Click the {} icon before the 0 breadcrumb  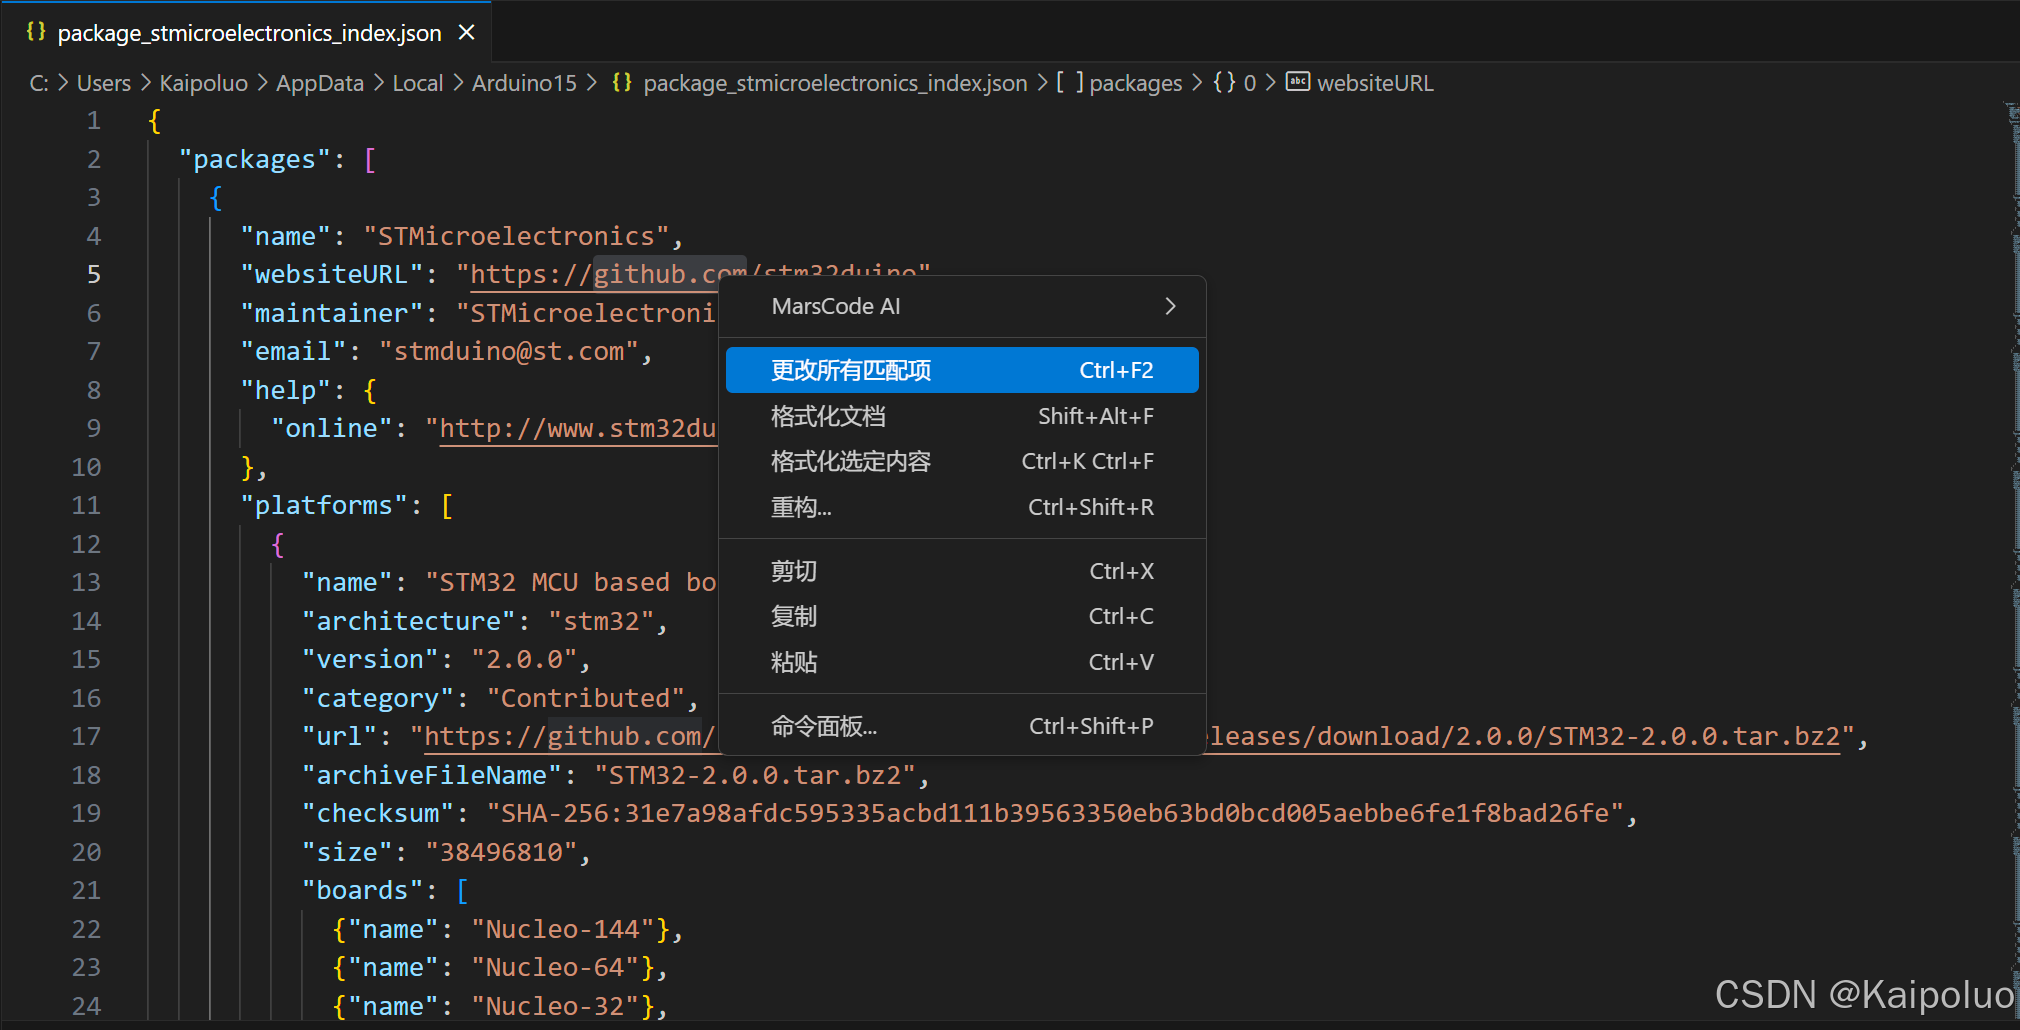[1225, 83]
